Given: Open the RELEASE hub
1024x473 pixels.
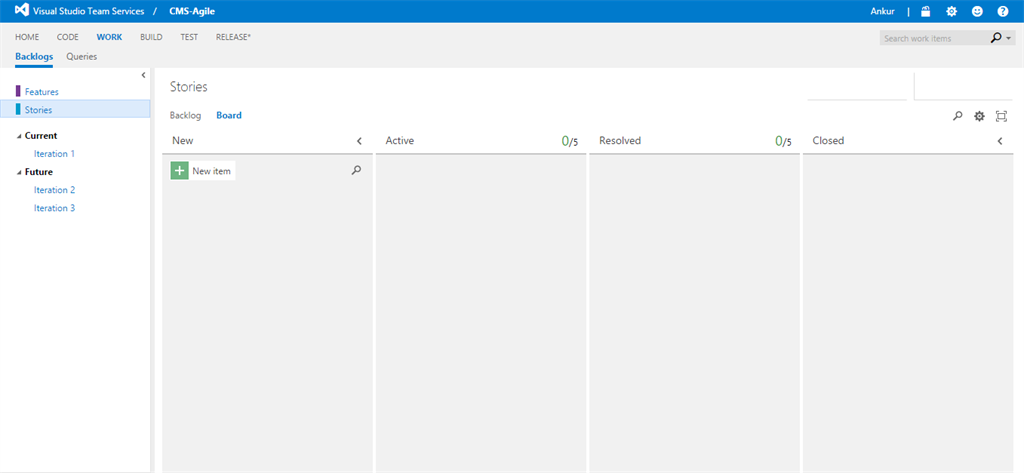Looking at the screenshot, I should (x=233, y=37).
